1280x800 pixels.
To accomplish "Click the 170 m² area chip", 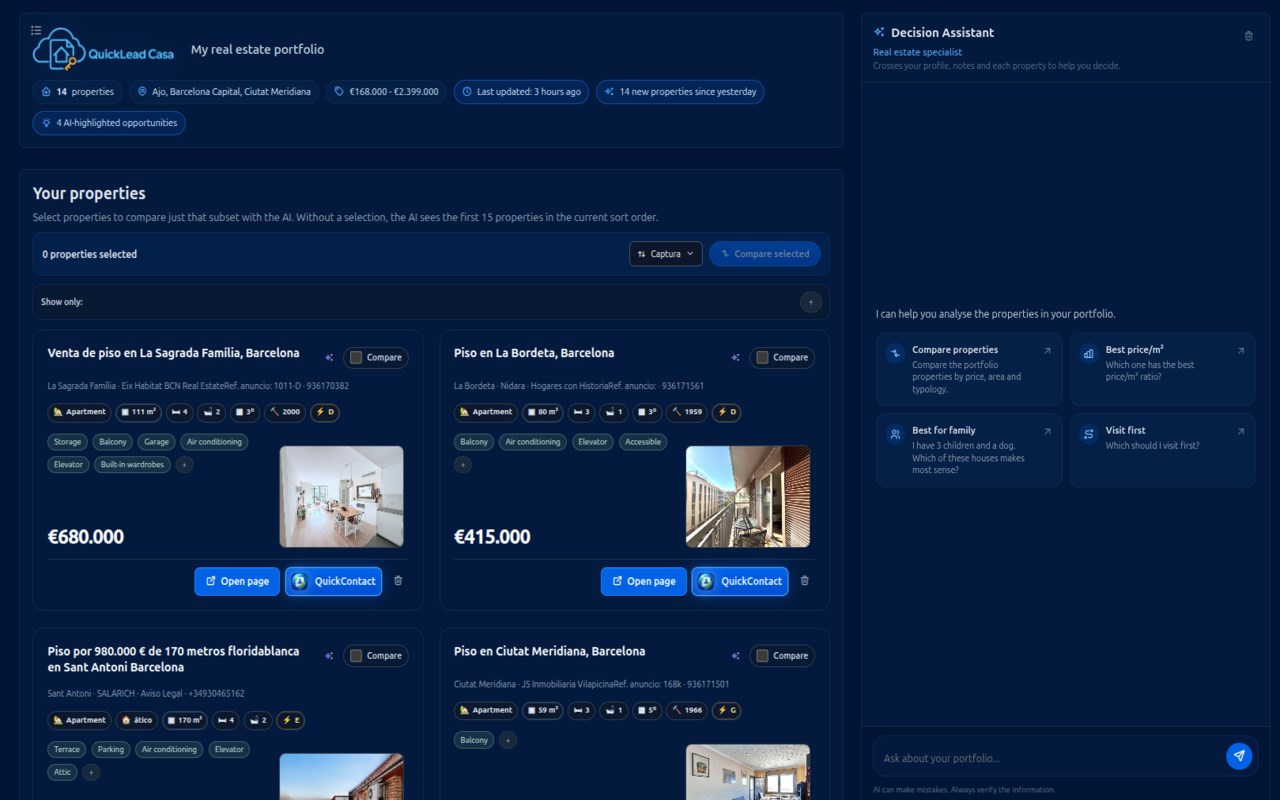I will pos(186,720).
